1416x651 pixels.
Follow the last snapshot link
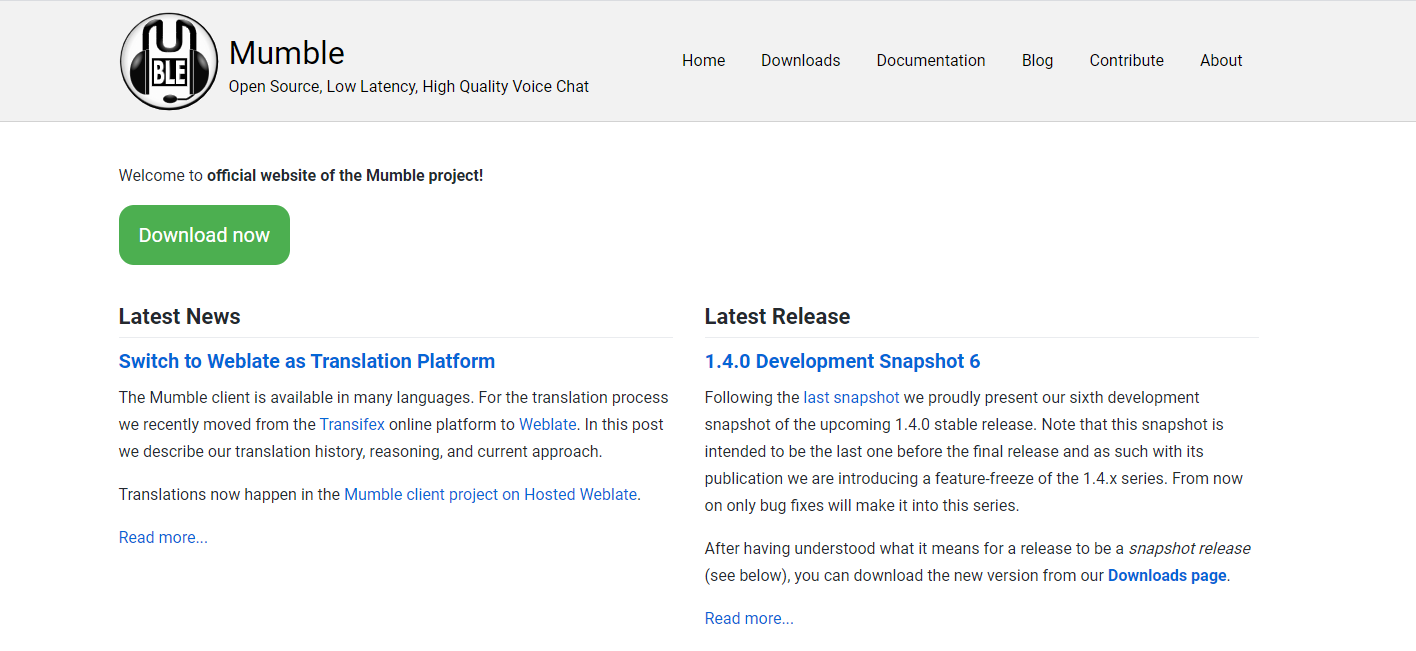pyautogui.click(x=851, y=397)
